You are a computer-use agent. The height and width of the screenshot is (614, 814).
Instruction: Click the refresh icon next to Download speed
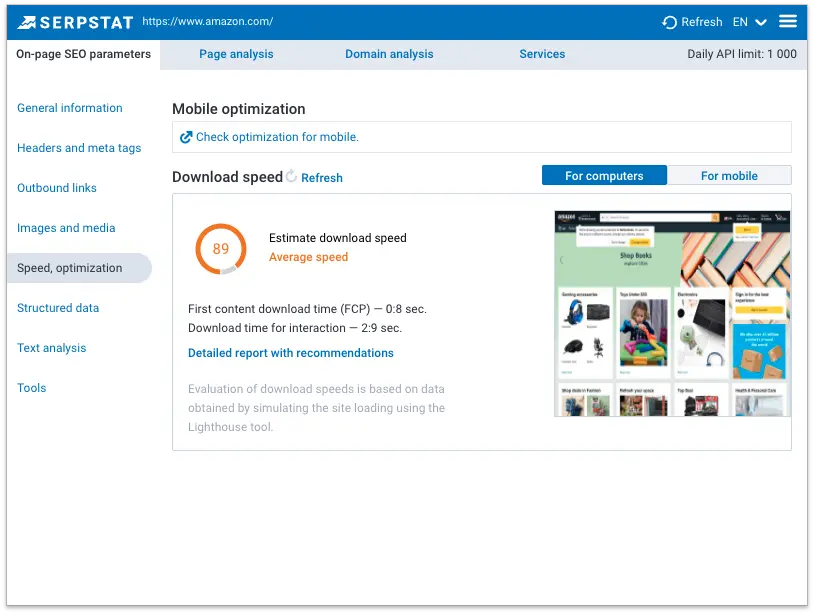tap(290, 176)
